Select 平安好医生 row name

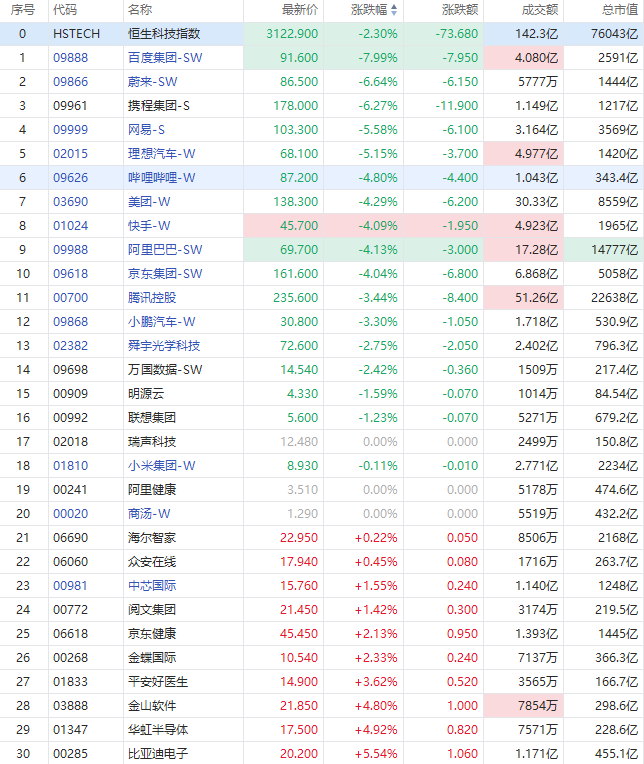tap(158, 682)
